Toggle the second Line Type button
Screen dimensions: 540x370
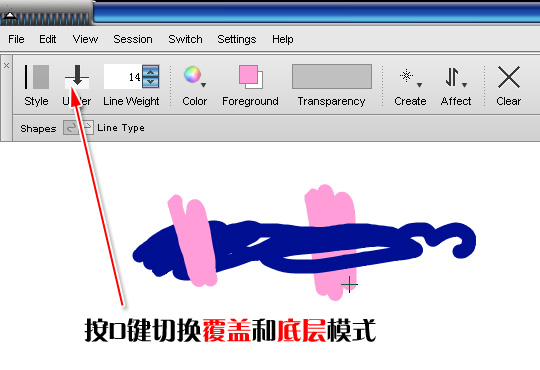tap(86, 128)
